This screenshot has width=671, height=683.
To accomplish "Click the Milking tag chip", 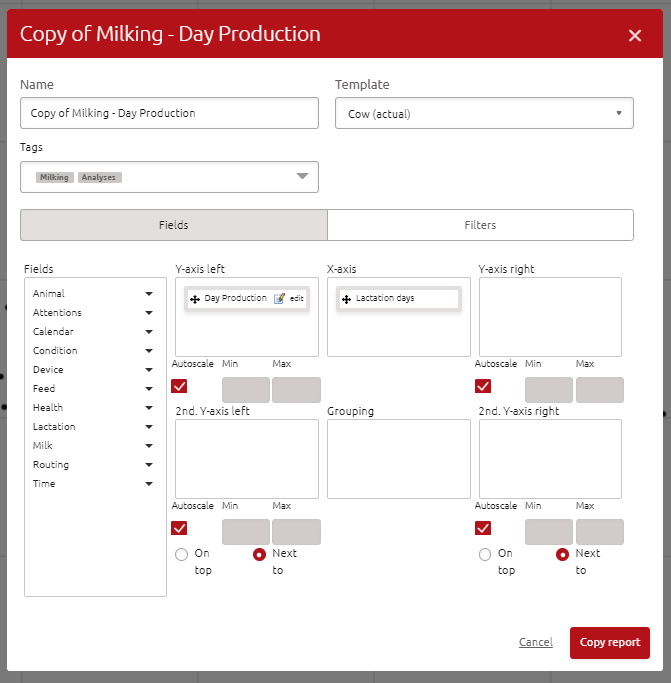I will [x=54, y=177].
